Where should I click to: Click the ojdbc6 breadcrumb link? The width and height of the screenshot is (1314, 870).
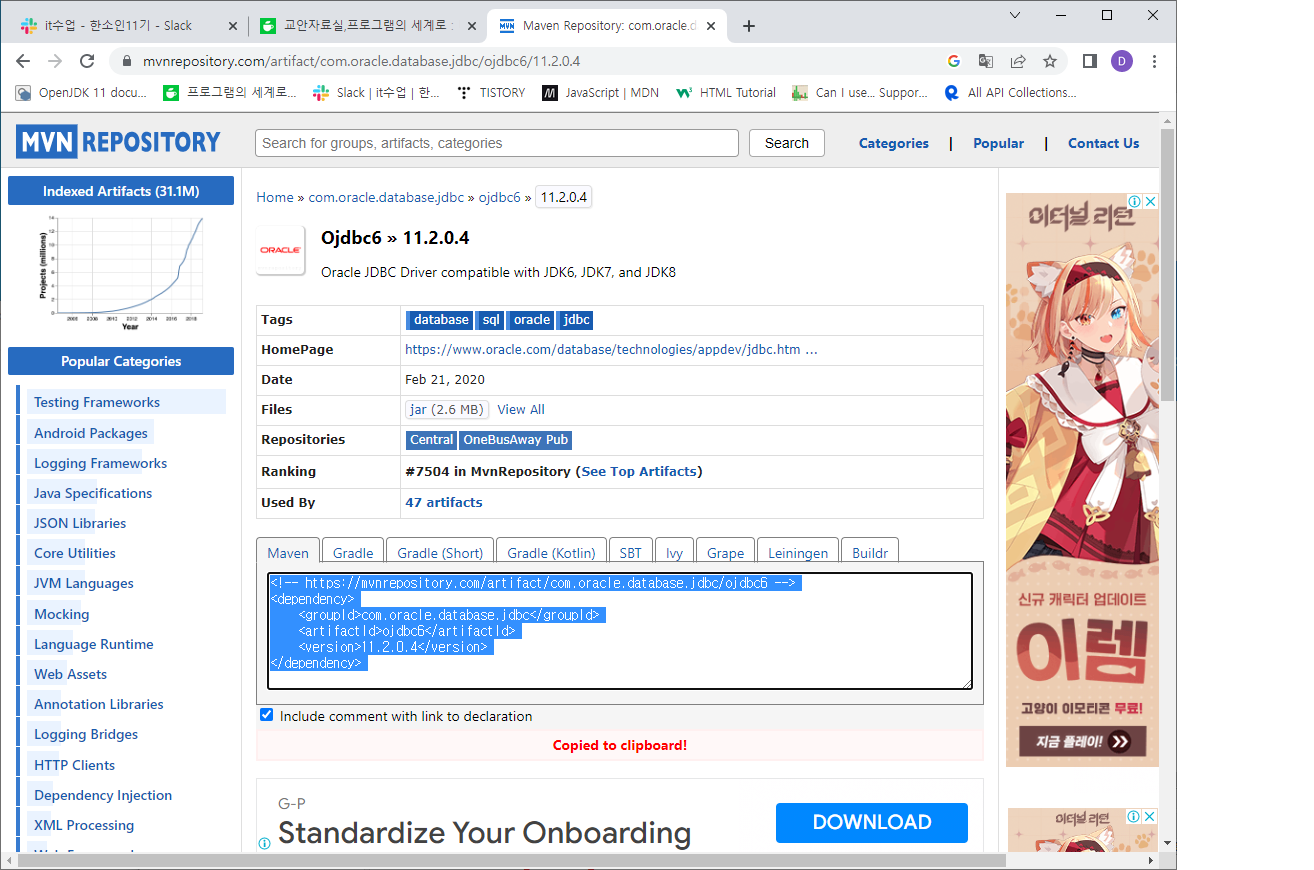500,197
